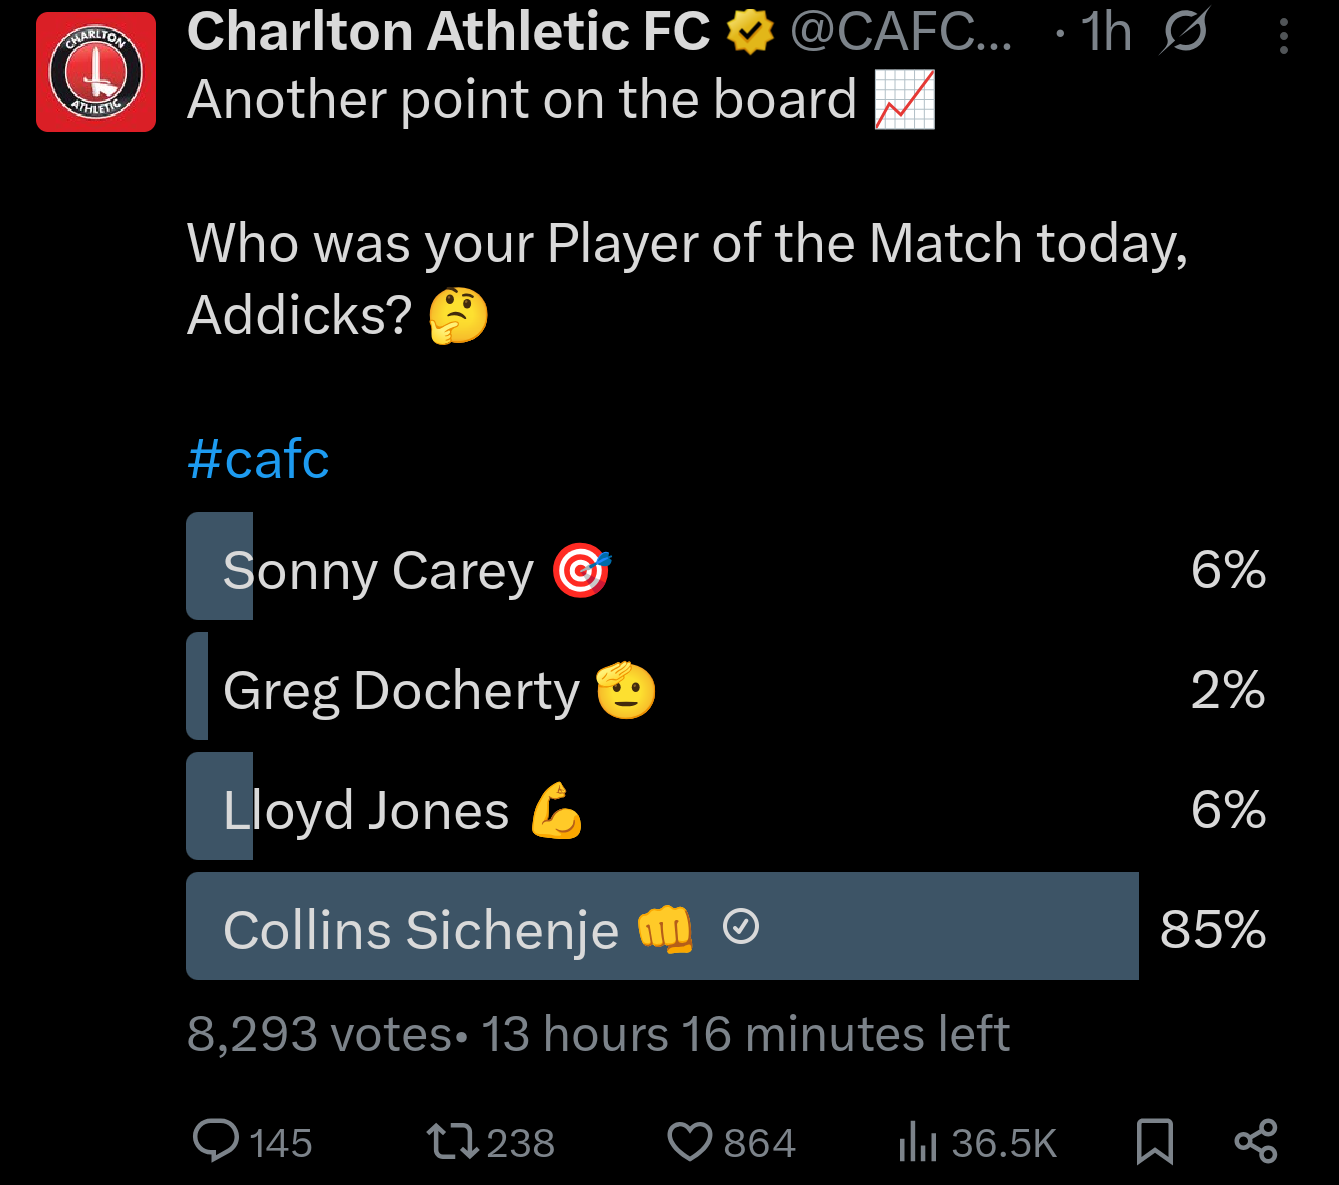Screen dimensions: 1339x1185
Task: Click the gold verified badge
Action: click(750, 33)
